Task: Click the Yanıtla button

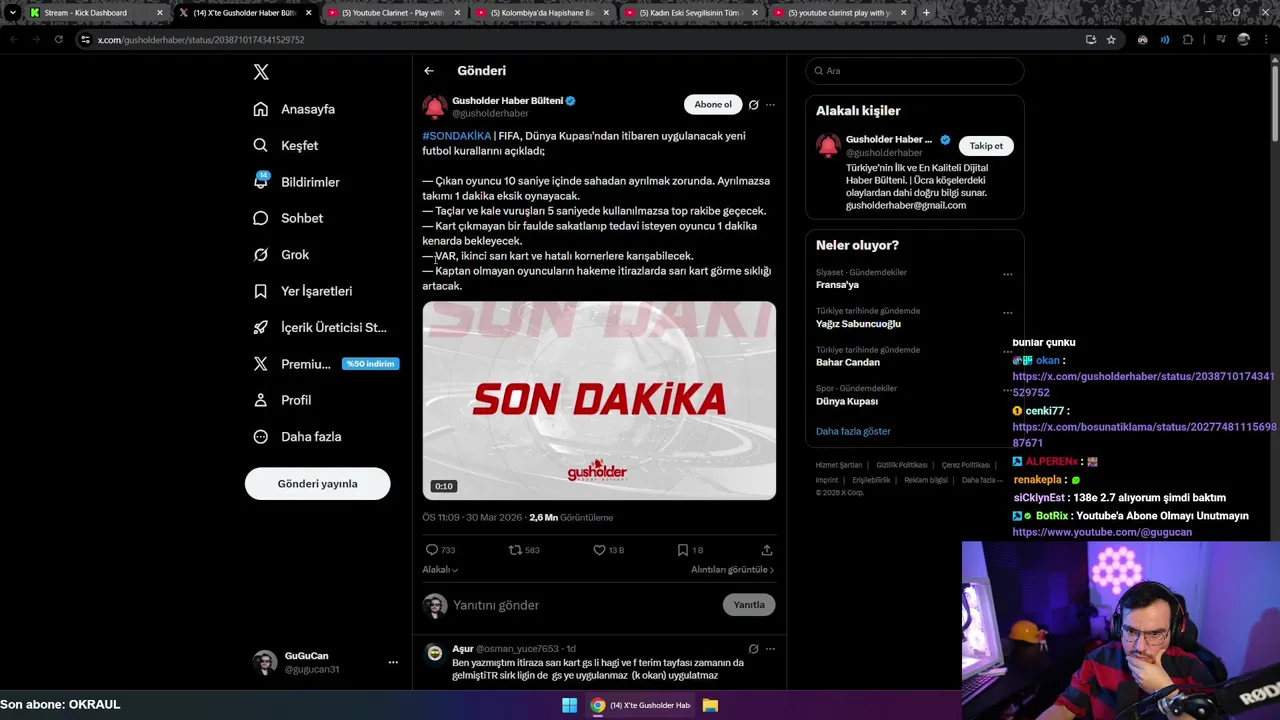Action: tap(749, 605)
